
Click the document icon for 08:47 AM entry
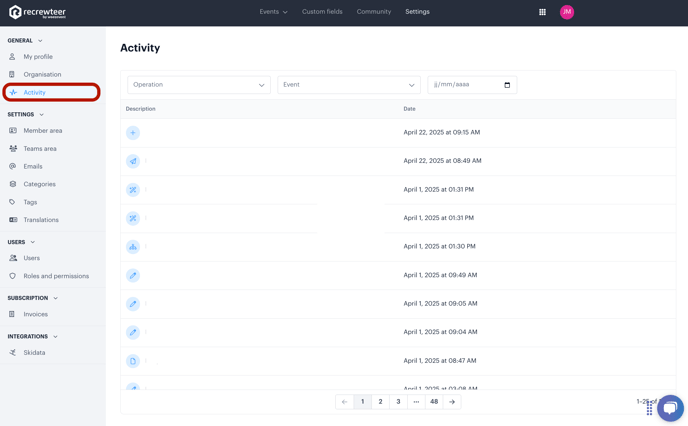coord(133,361)
